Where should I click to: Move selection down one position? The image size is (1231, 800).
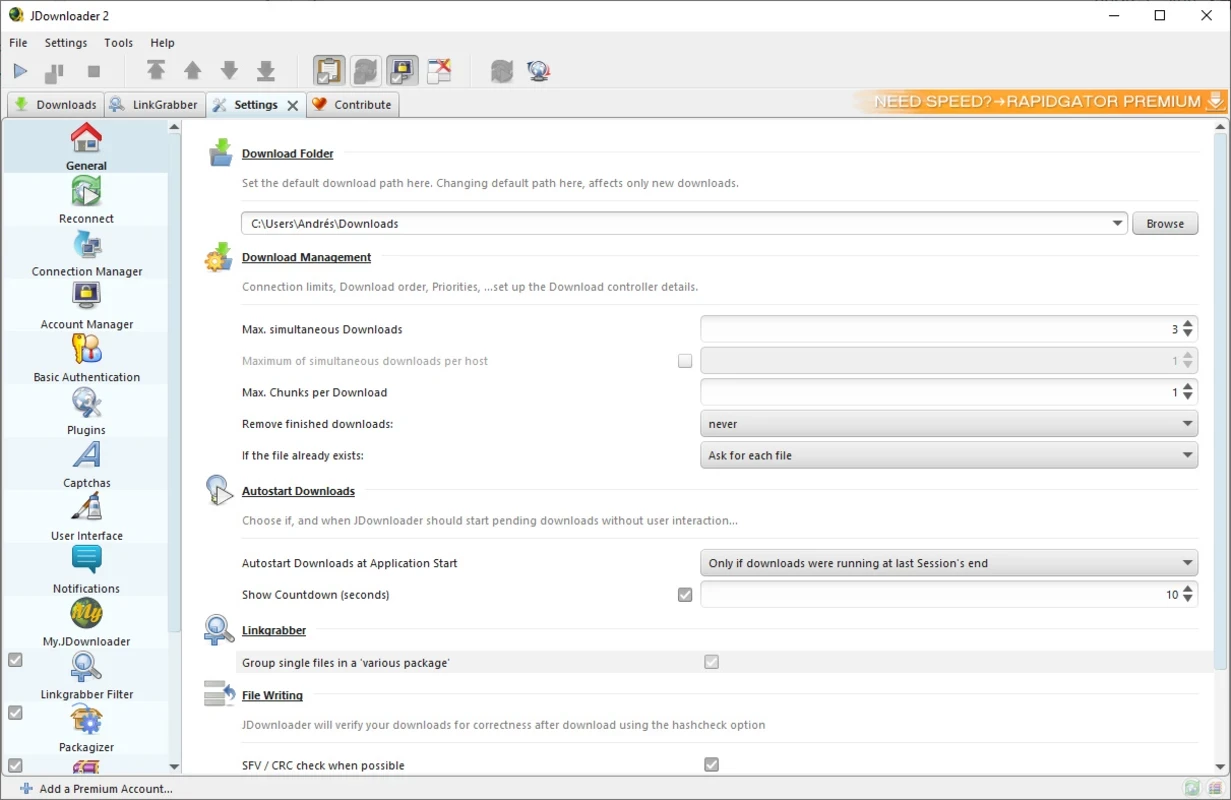coord(229,71)
